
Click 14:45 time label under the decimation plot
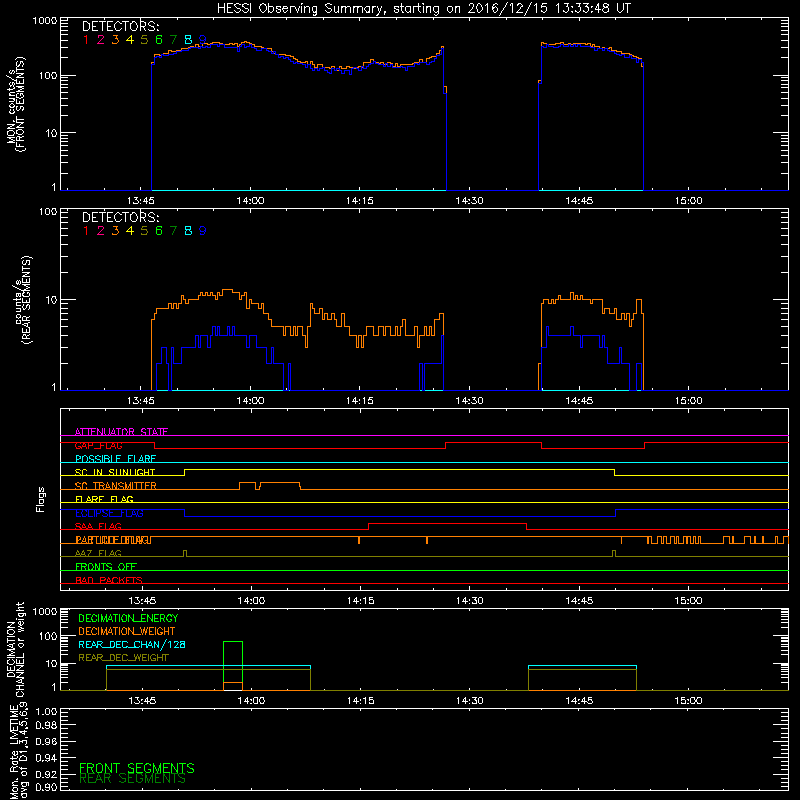pos(579,701)
